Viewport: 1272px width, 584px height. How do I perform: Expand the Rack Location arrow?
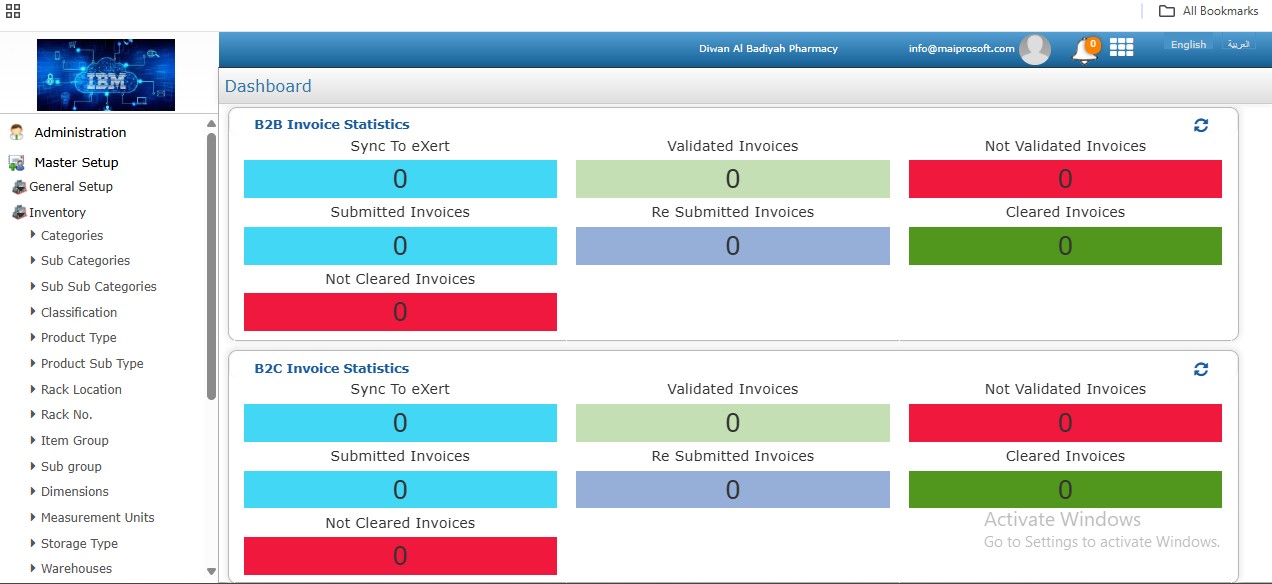click(33, 389)
